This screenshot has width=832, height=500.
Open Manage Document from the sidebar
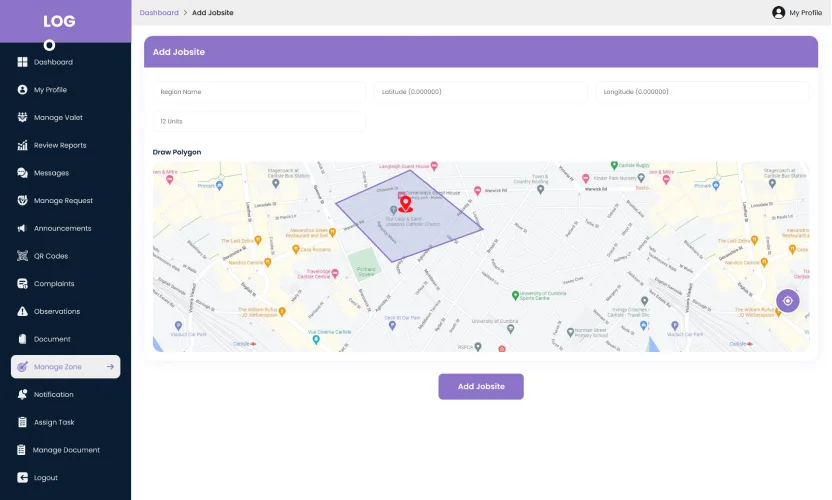(x=66, y=450)
